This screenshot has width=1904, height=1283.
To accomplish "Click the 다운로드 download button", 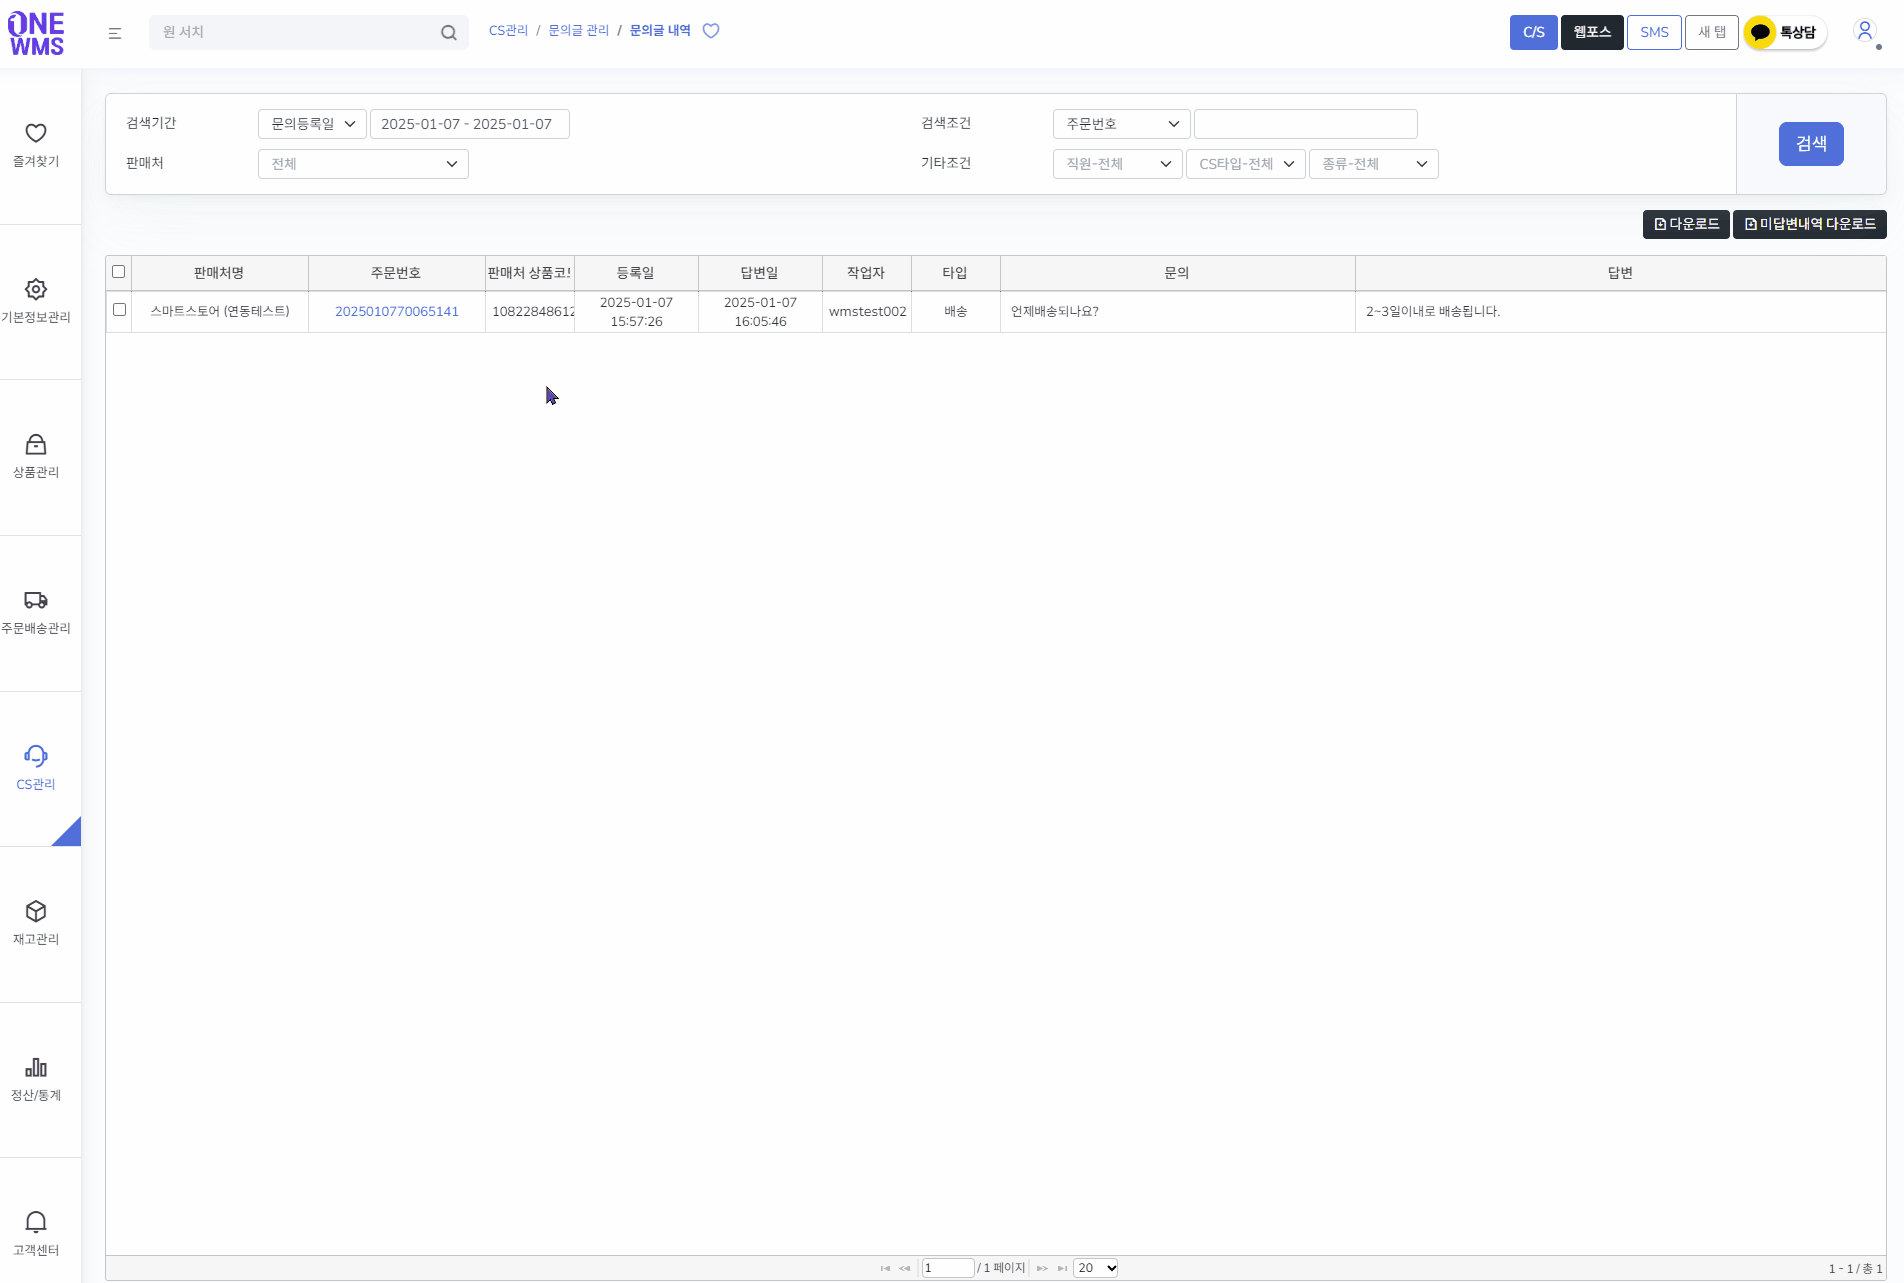I will click(x=1686, y=224).
